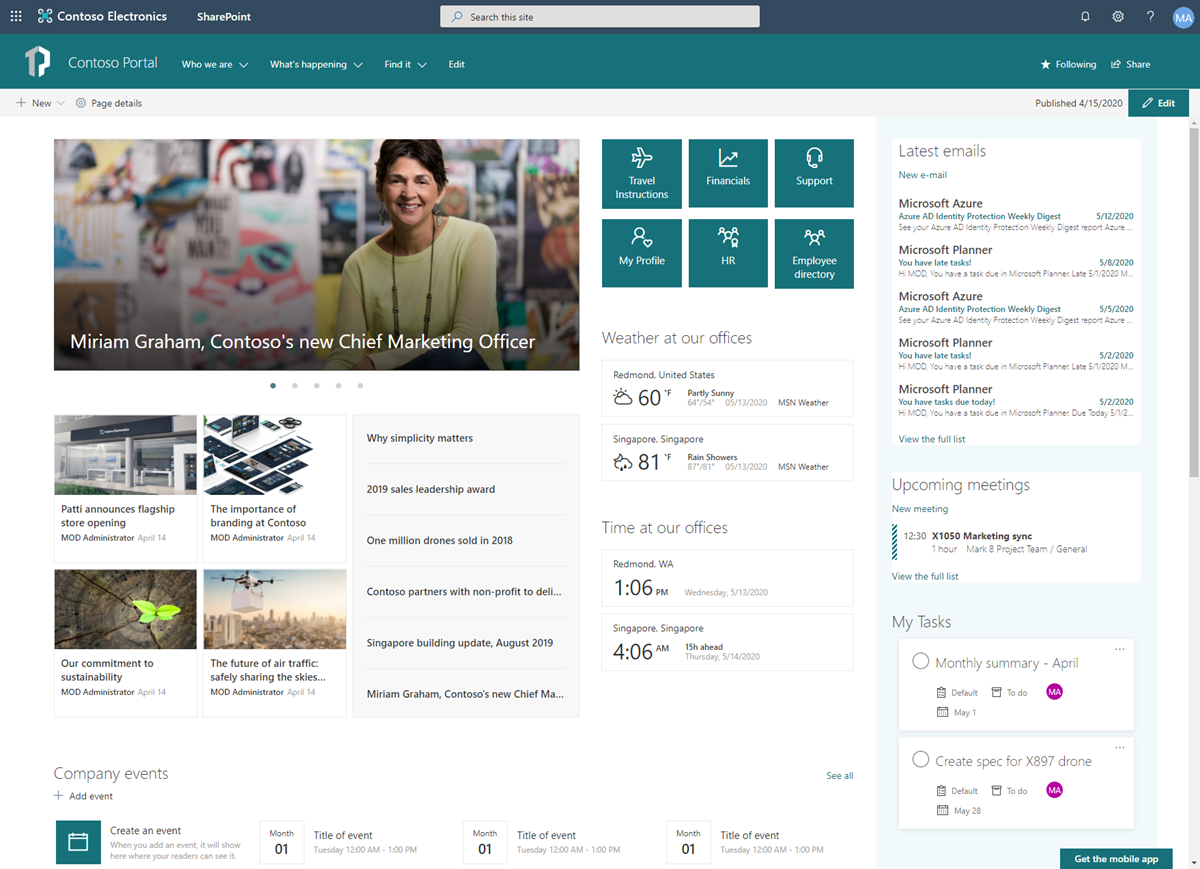Click the plus icon beside Add event
The height and width of the screenshot is (869, 1200).
point(58,796)
